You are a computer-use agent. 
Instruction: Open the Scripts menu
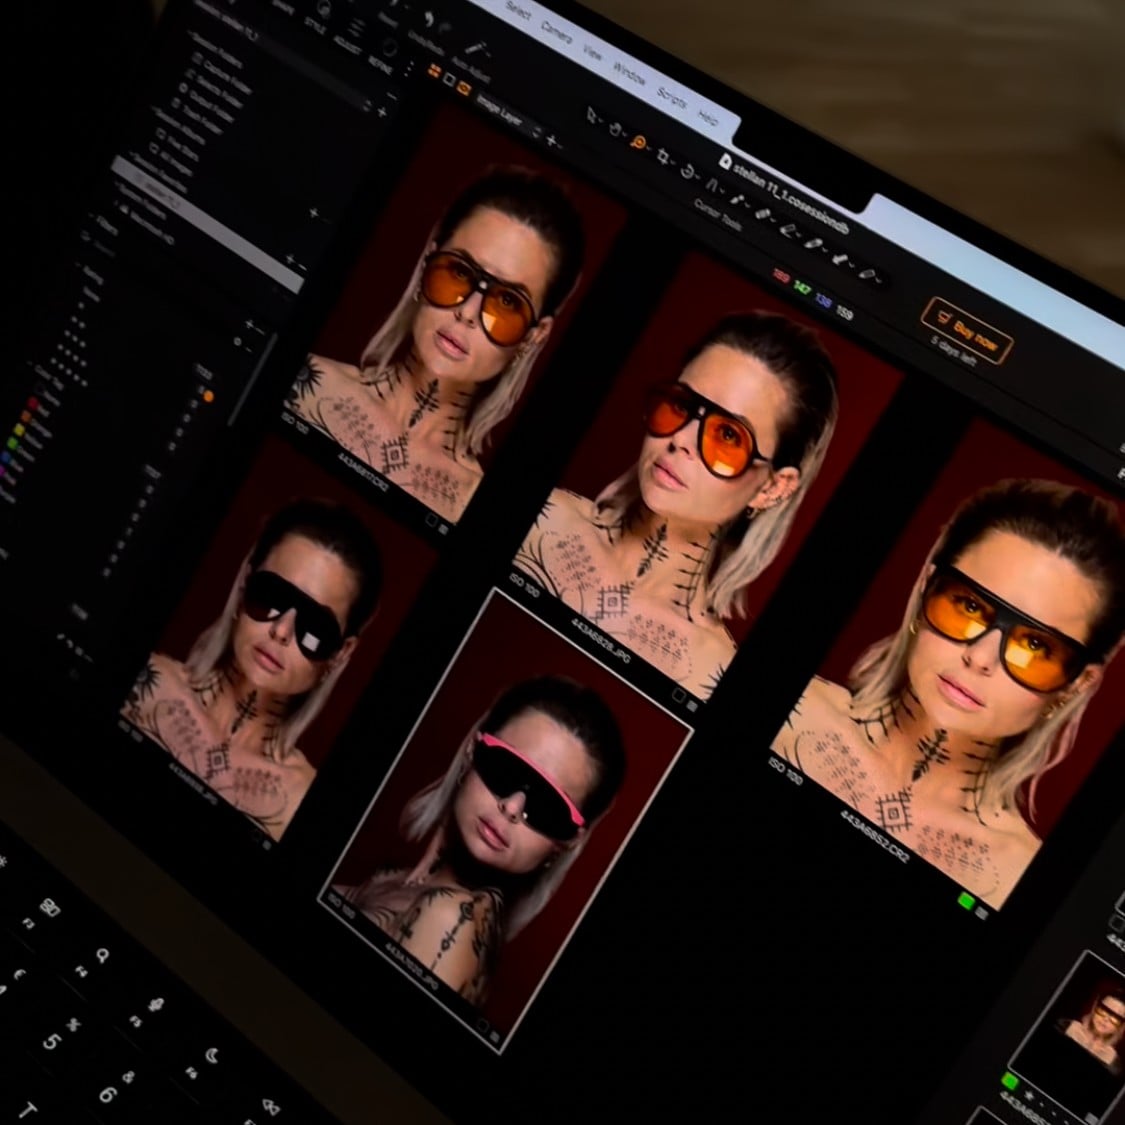672,98
